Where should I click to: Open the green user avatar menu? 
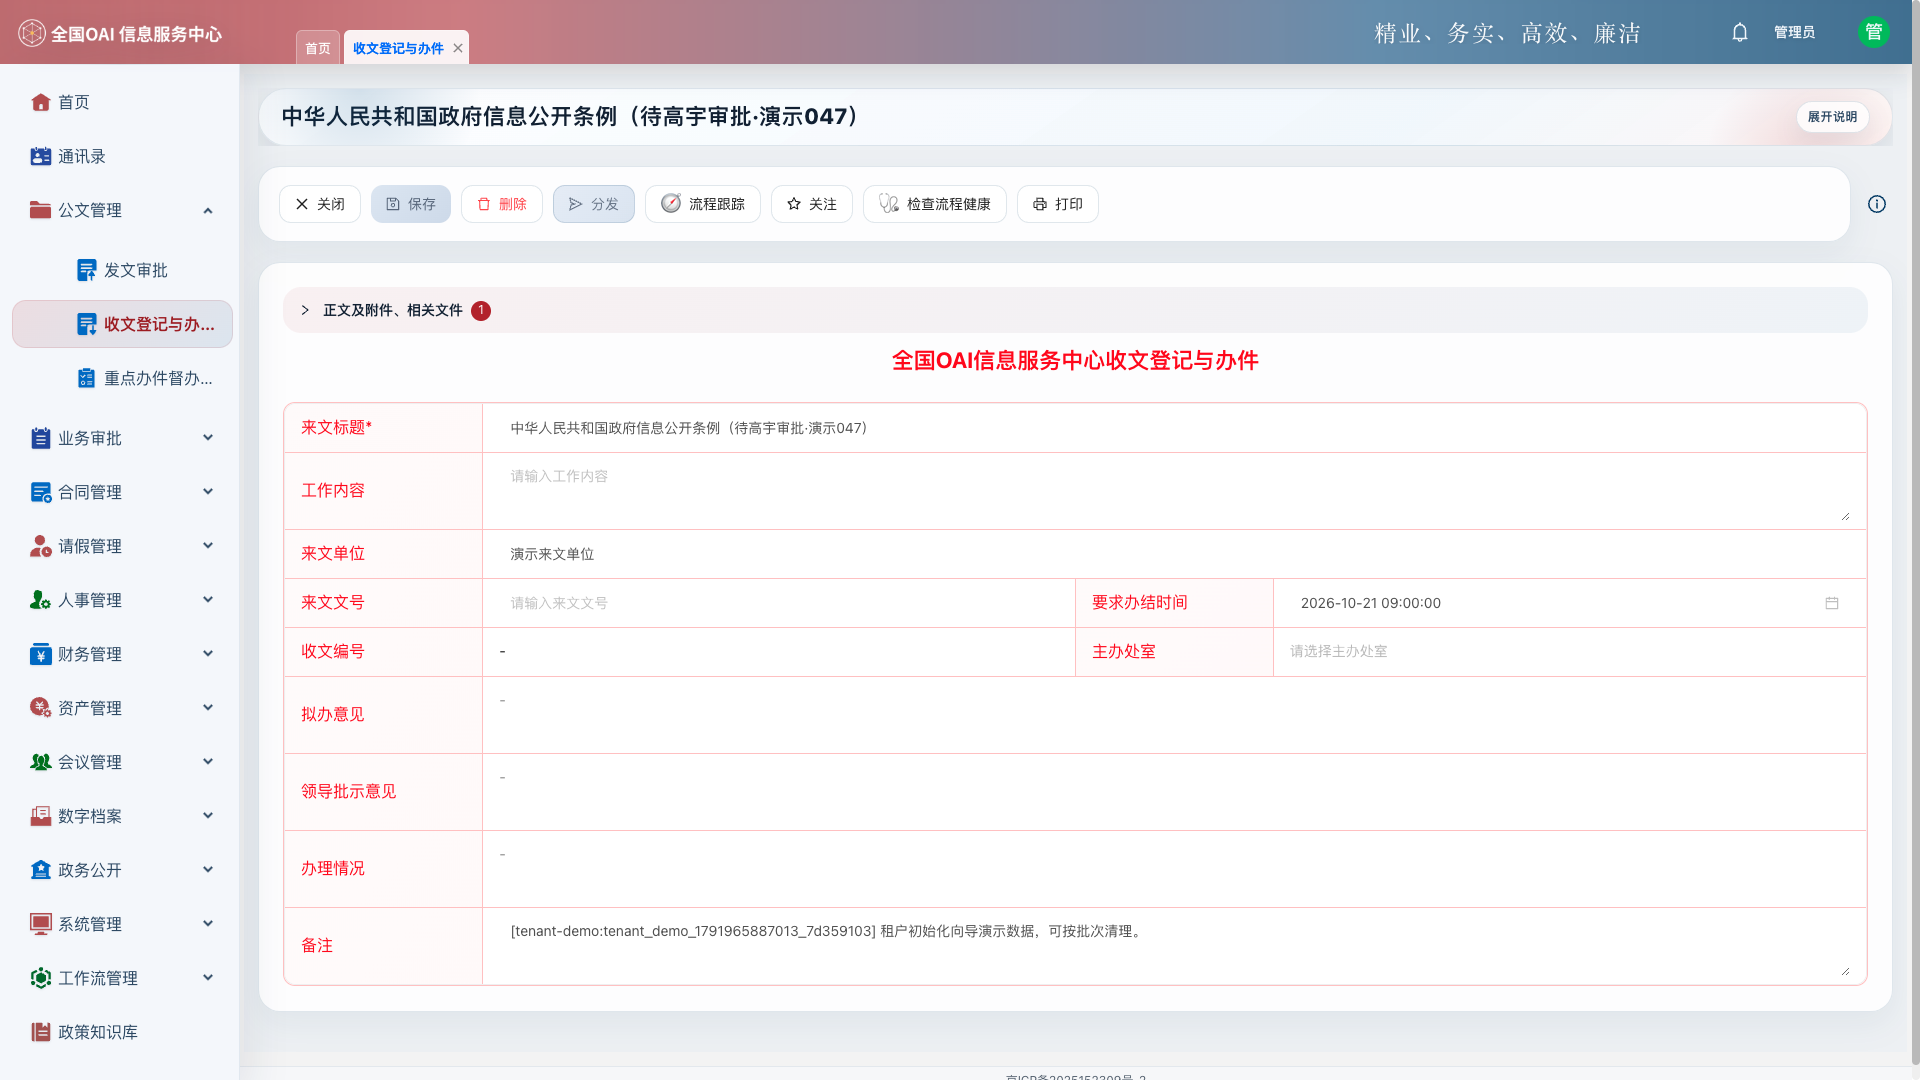pyautogui.click(x=1873, y=32)
